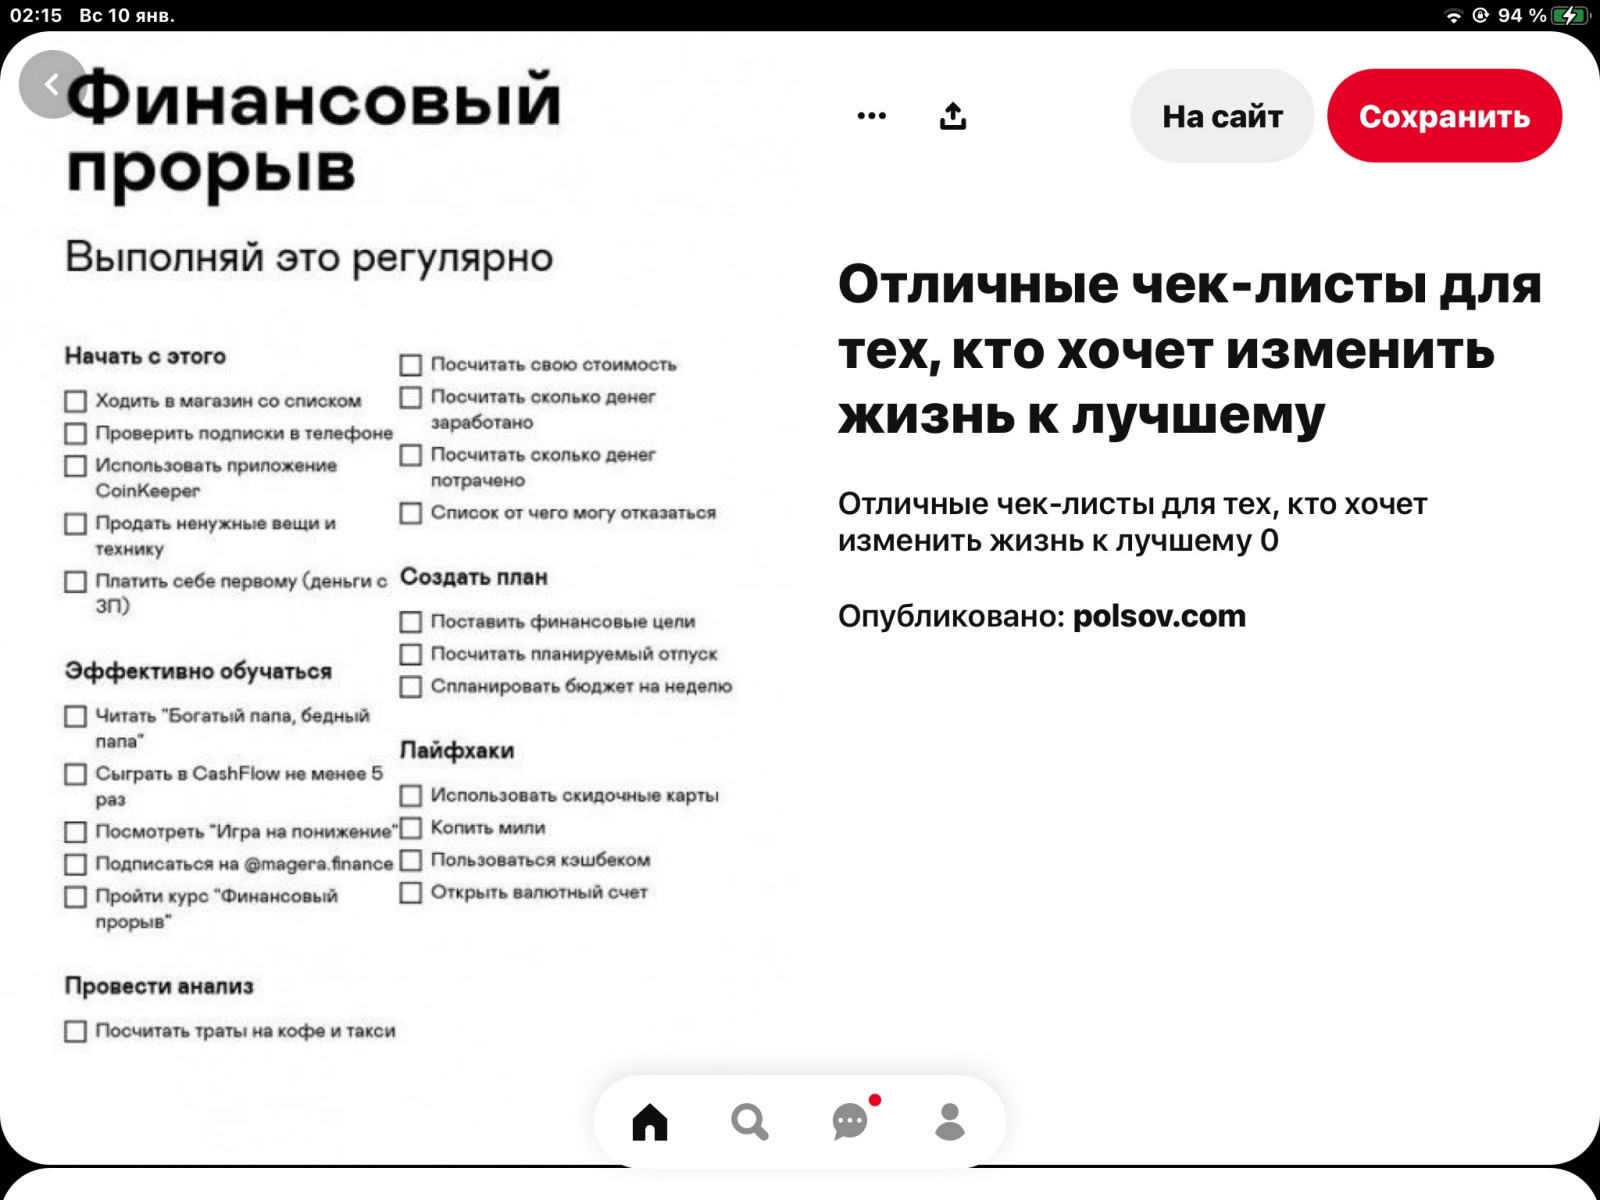
Task: Tap the date Вс 10 янв.
Action: (127, 16)
